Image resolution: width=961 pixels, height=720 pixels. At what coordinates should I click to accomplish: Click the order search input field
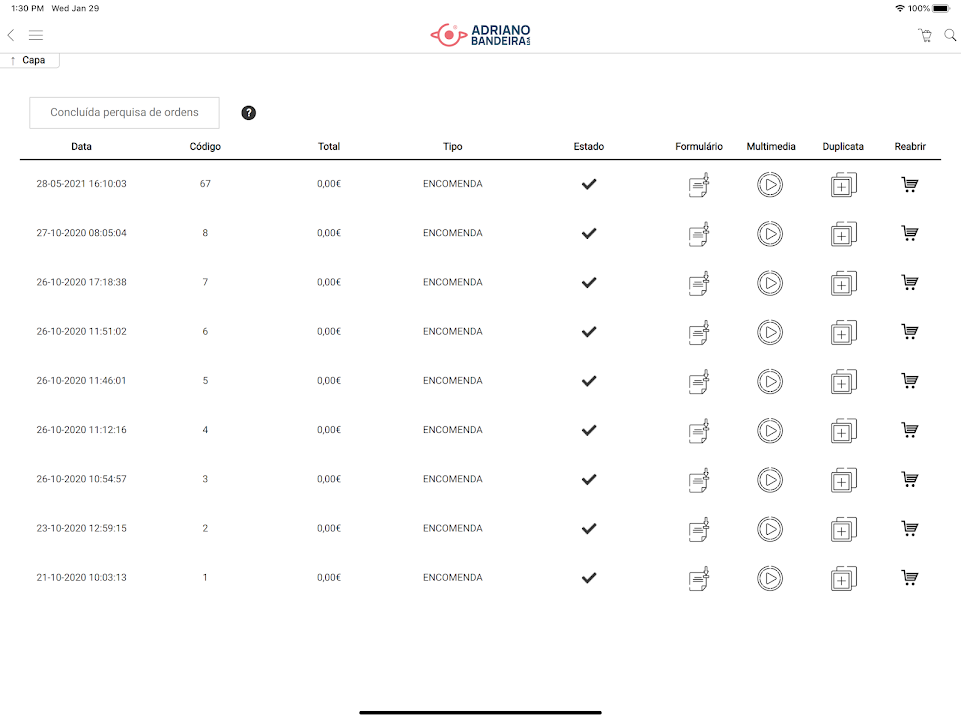(x=124, y=113)
